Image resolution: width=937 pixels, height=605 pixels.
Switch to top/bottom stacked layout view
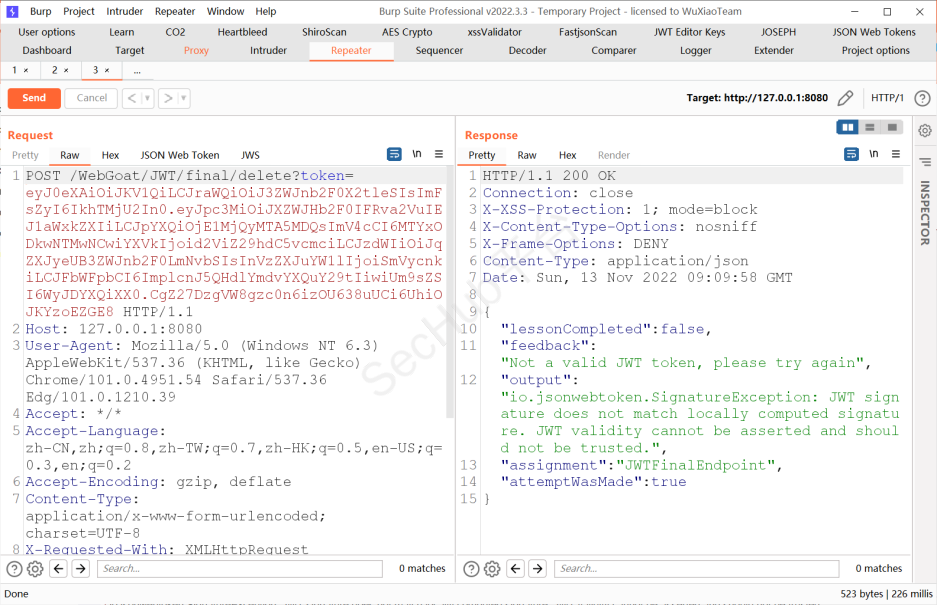tap(870, 127)
